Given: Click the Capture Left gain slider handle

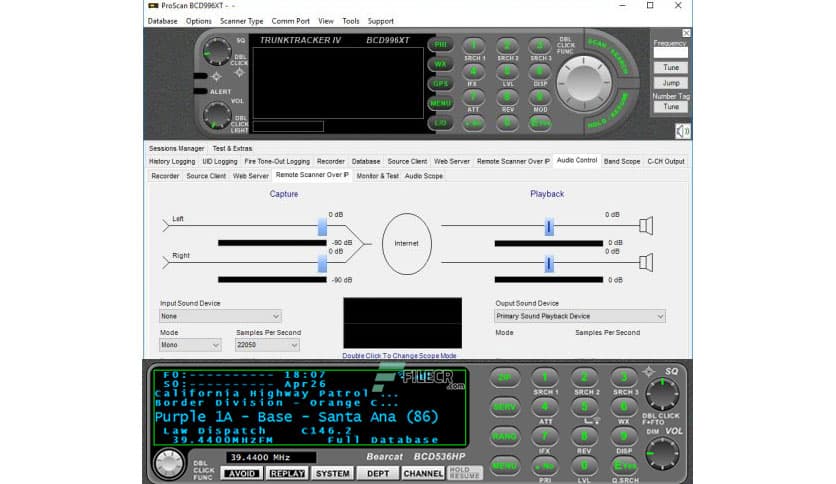Looking at the screenshot, I should [x=322, y=227].
